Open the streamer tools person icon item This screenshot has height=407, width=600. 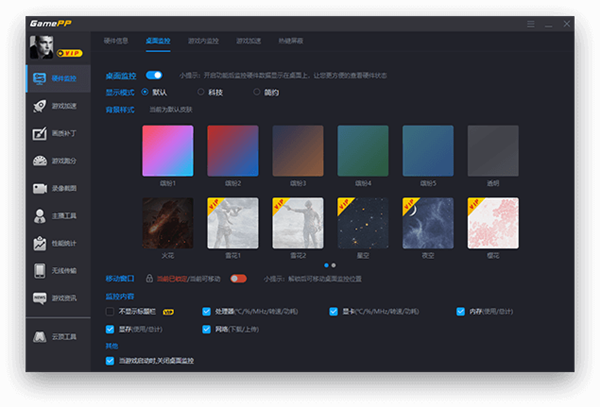(x=58, y=216)
